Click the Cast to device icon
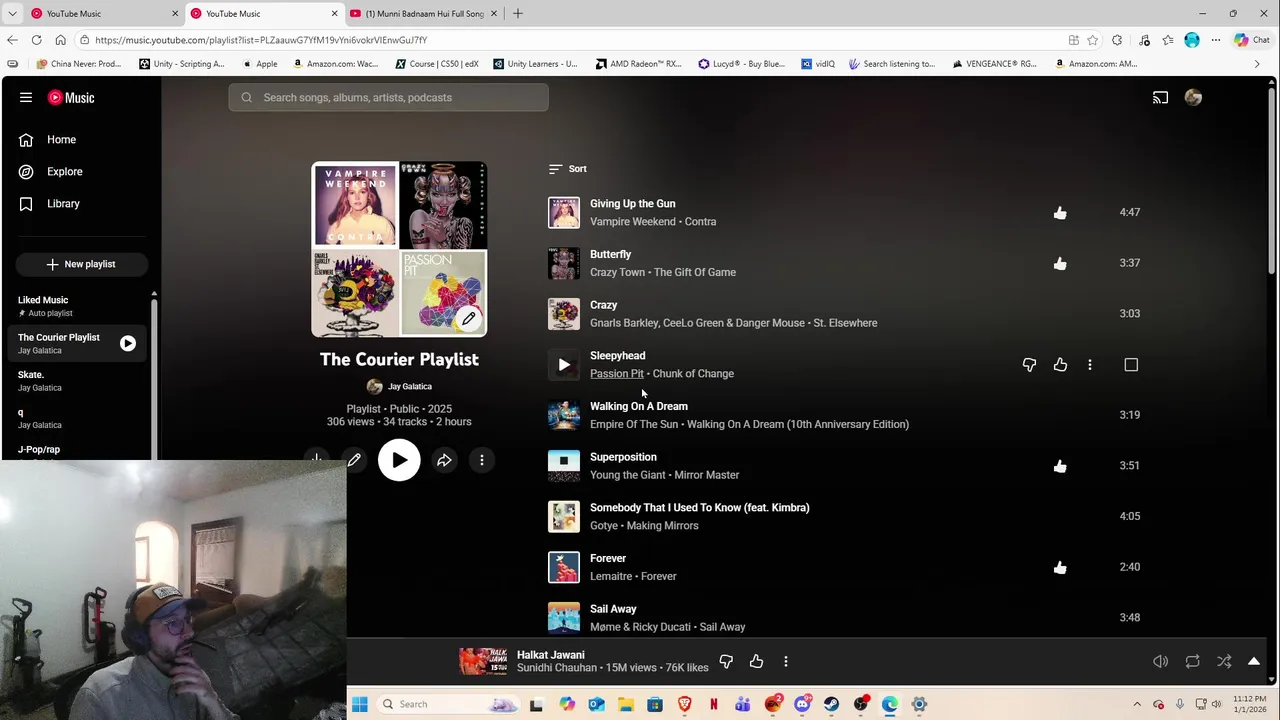Screen dimensions: 1280x720 [x=1160, y=97]
